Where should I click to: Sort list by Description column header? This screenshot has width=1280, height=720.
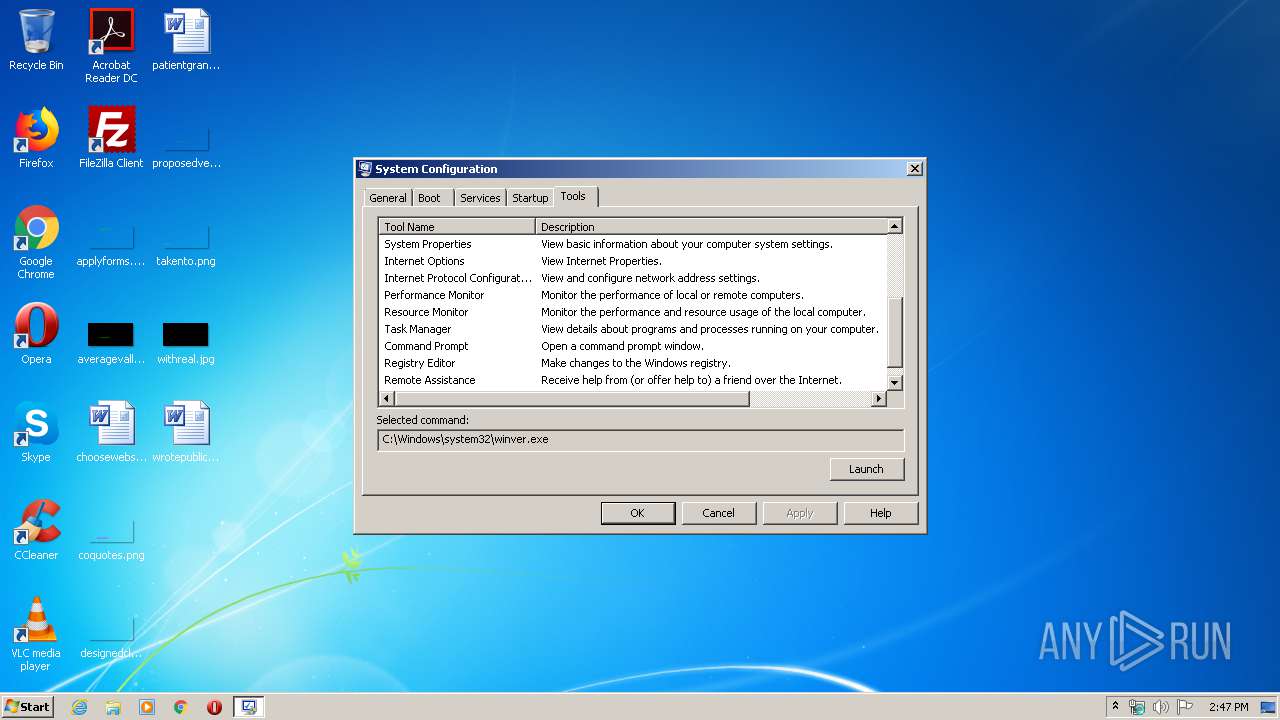[711, 226]
